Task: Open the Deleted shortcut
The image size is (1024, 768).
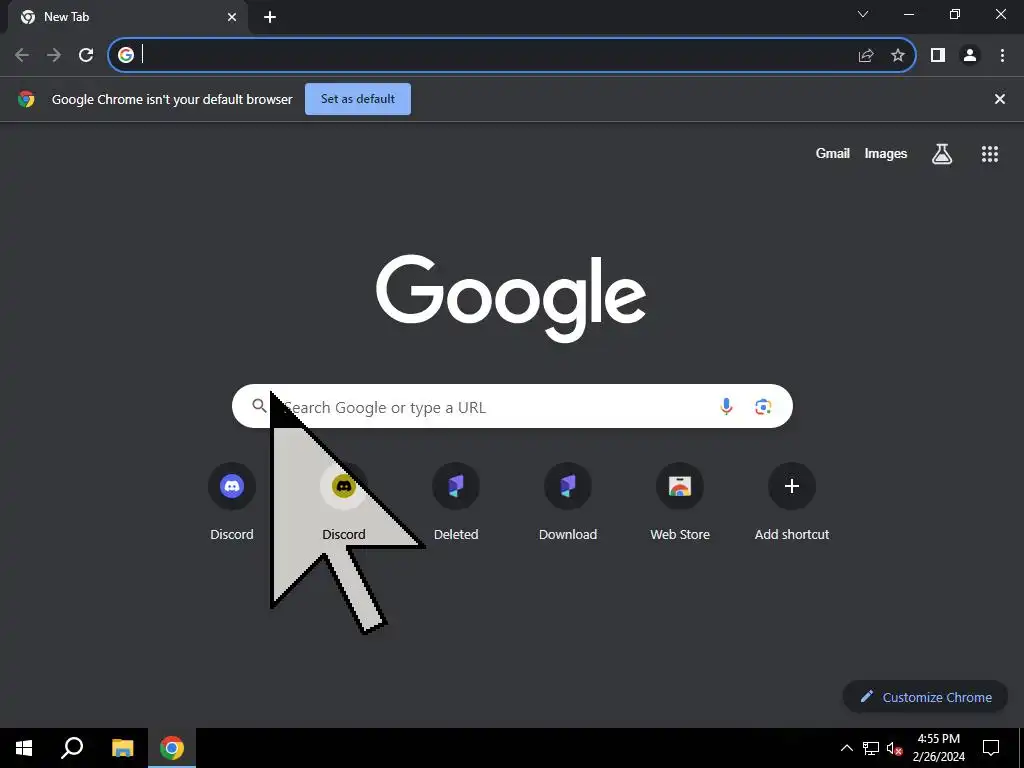Action: (x=456, y=502)
